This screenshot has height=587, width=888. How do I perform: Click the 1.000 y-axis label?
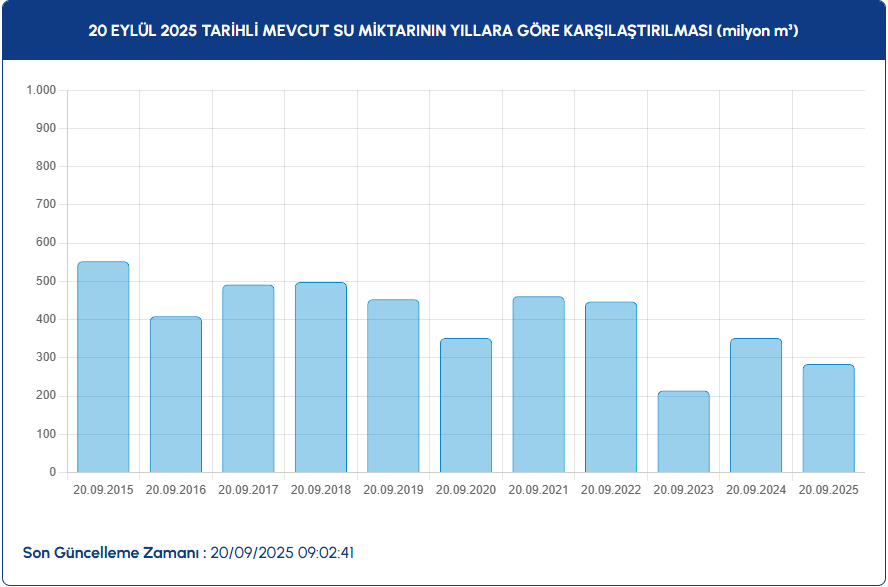(42, 91)
